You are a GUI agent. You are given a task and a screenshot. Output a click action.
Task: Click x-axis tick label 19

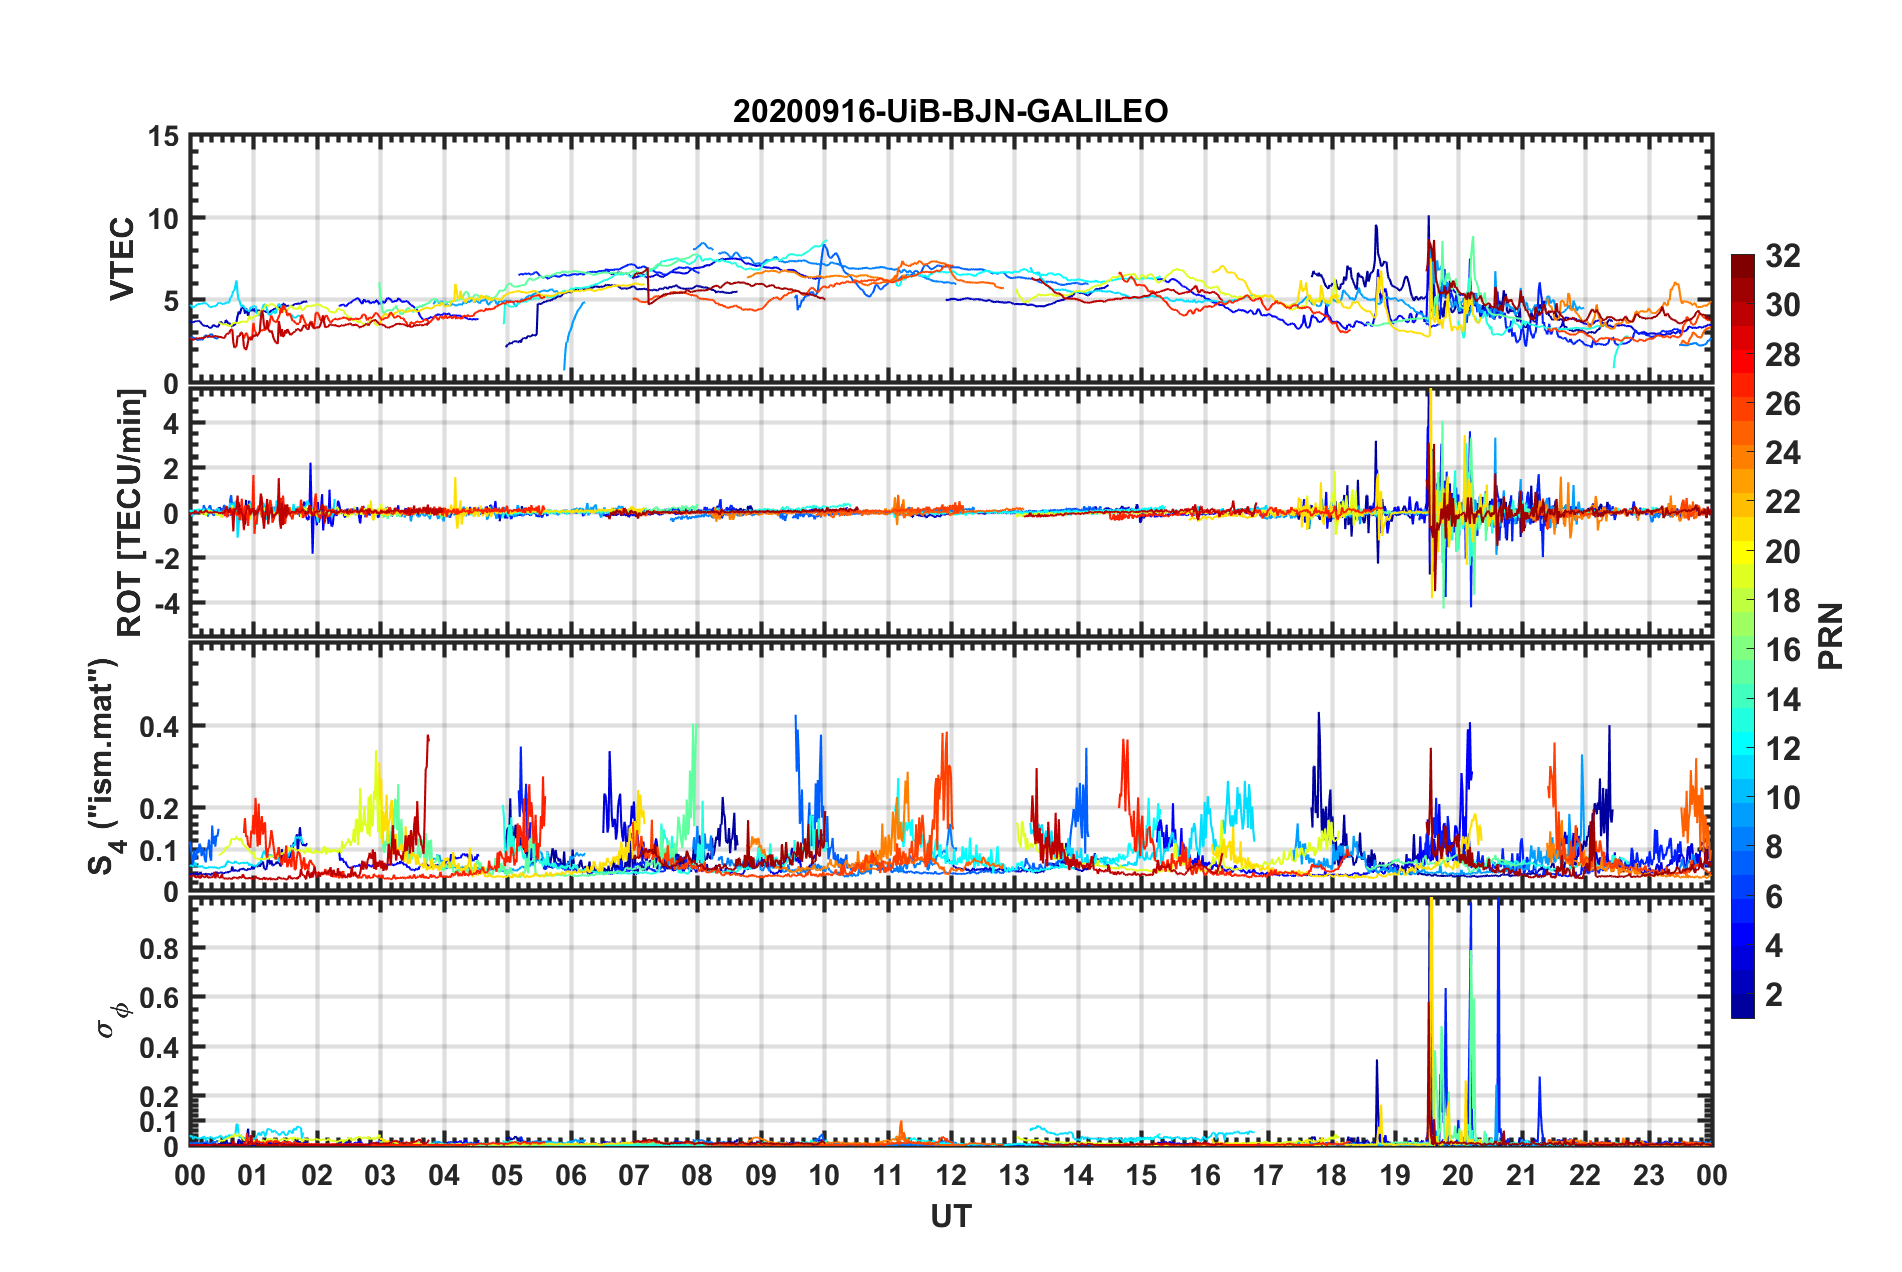[x=1395, y=1175]
